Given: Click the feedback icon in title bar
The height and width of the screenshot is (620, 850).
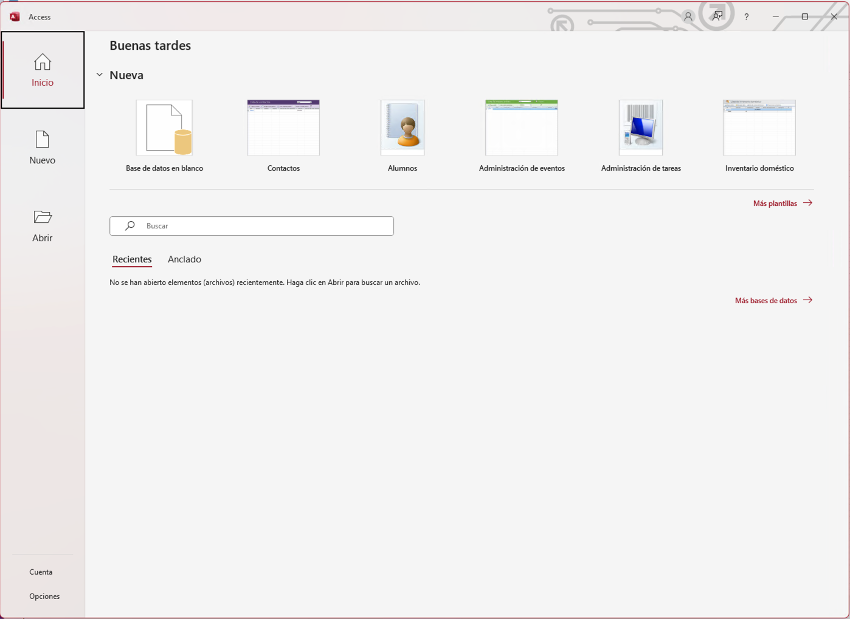Looking at the screenshot, I should [717, 17].
